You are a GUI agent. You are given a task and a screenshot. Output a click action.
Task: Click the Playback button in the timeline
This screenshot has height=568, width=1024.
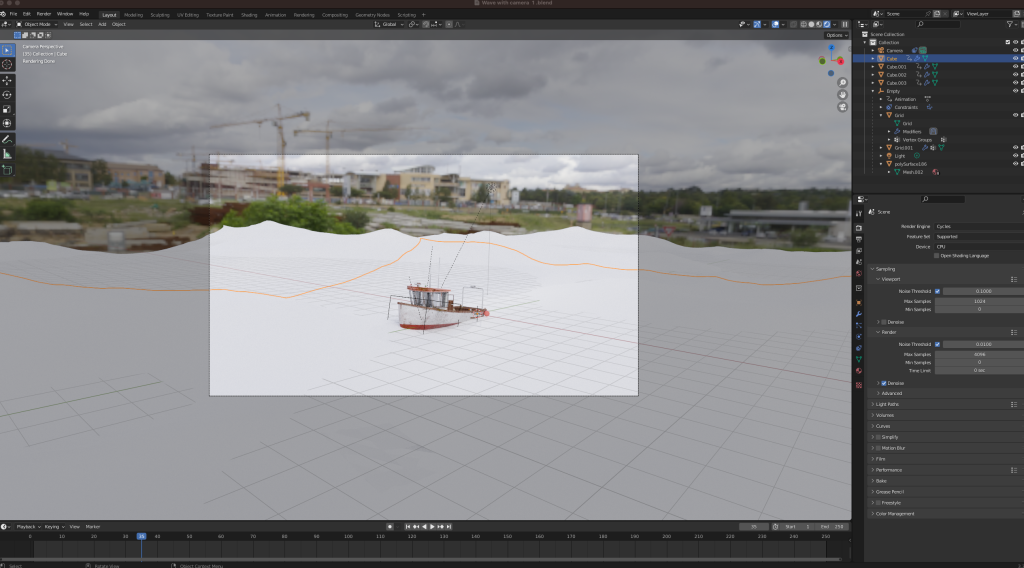[25, 526]
